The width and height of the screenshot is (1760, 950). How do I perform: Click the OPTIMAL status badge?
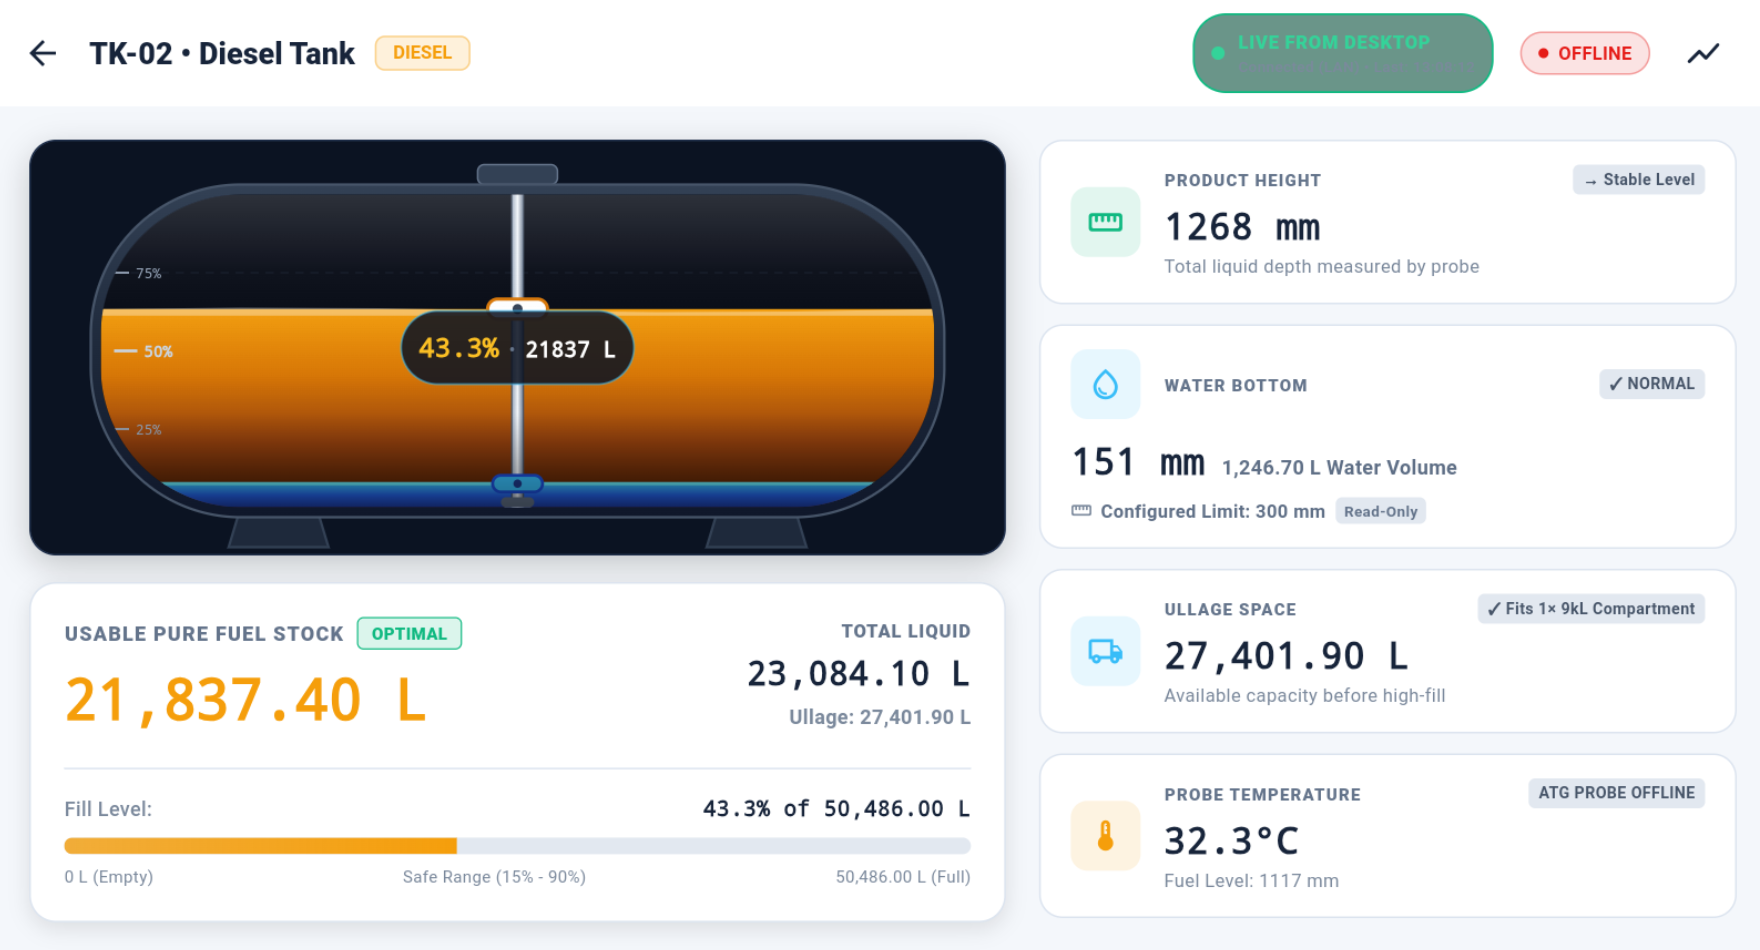pyautogui.click(x=409, y=634)
